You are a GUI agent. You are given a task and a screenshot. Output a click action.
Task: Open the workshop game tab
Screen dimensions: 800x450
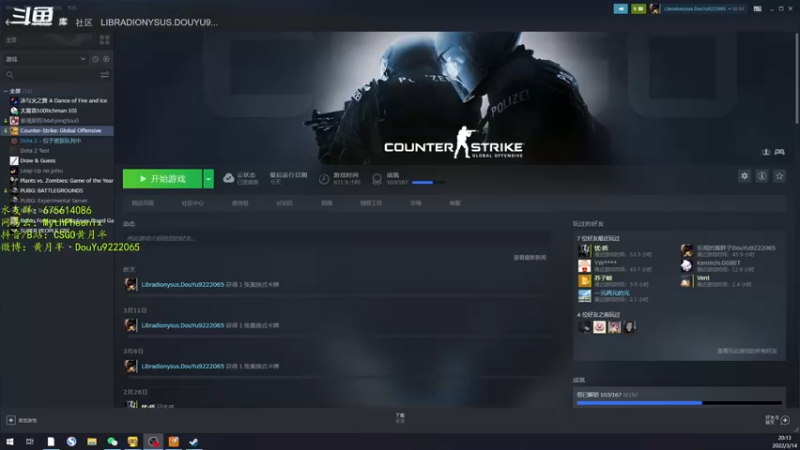tap(371, 203)
